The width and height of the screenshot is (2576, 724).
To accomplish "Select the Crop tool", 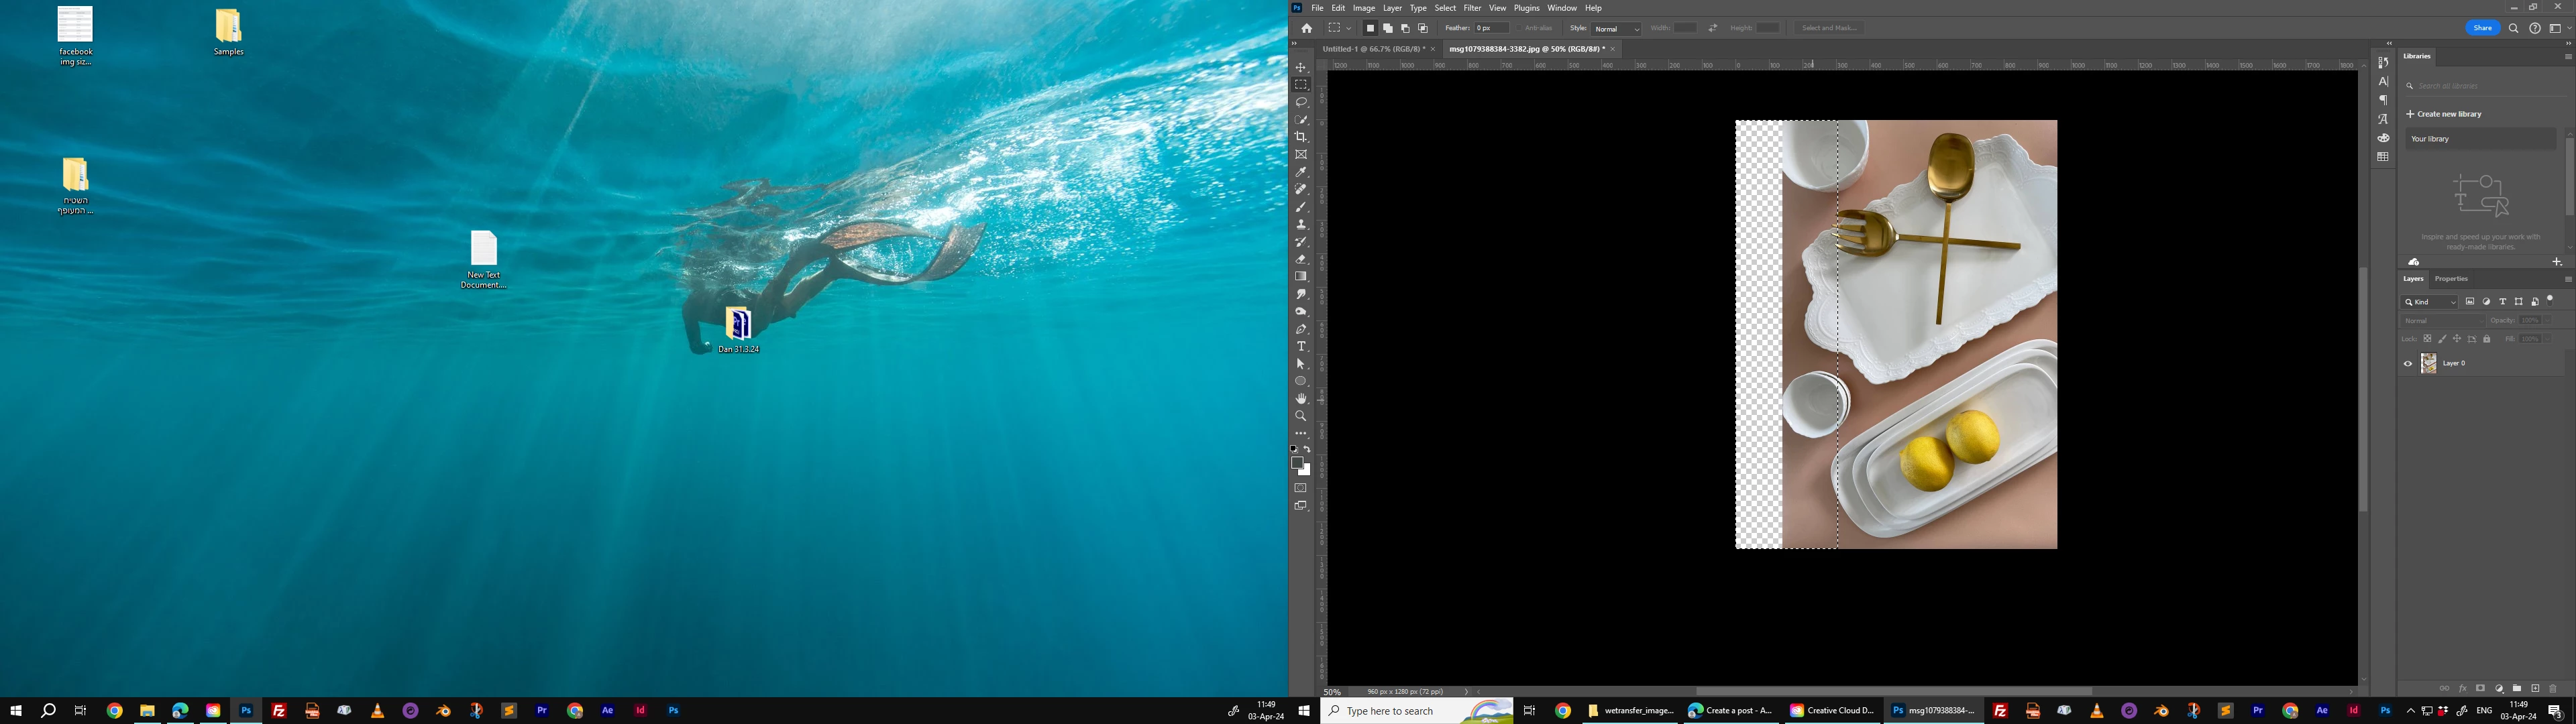I will click(1301, 137).
